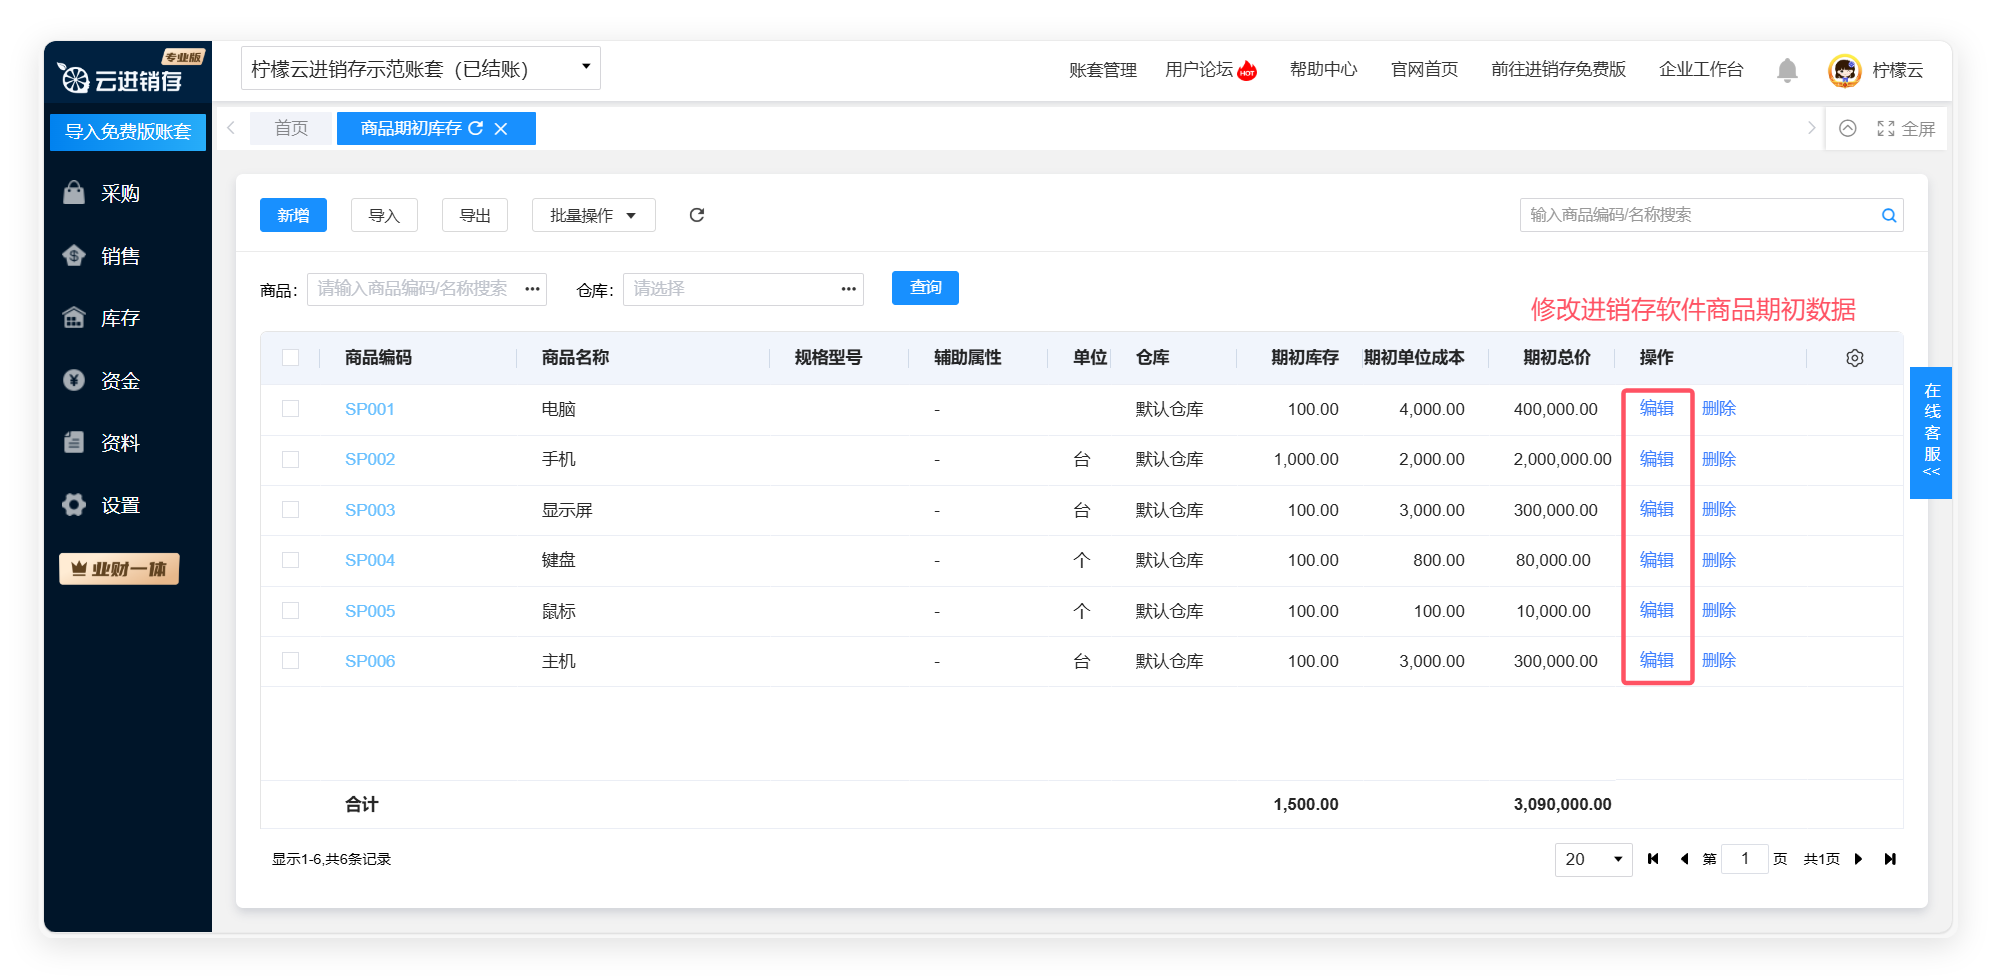Click 编辑 link for SP003 显示屏
Screen dimensions: 1996x976
coord(1656,510)
